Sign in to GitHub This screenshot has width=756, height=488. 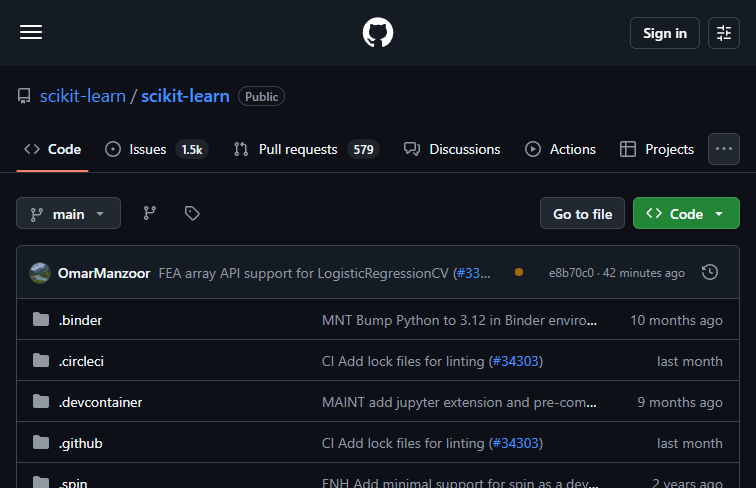[664, 33]
